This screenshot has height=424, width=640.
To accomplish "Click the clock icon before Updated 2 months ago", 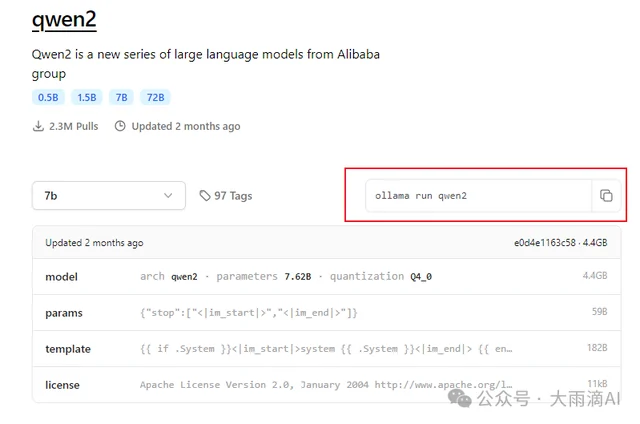I will click(120, 126).
